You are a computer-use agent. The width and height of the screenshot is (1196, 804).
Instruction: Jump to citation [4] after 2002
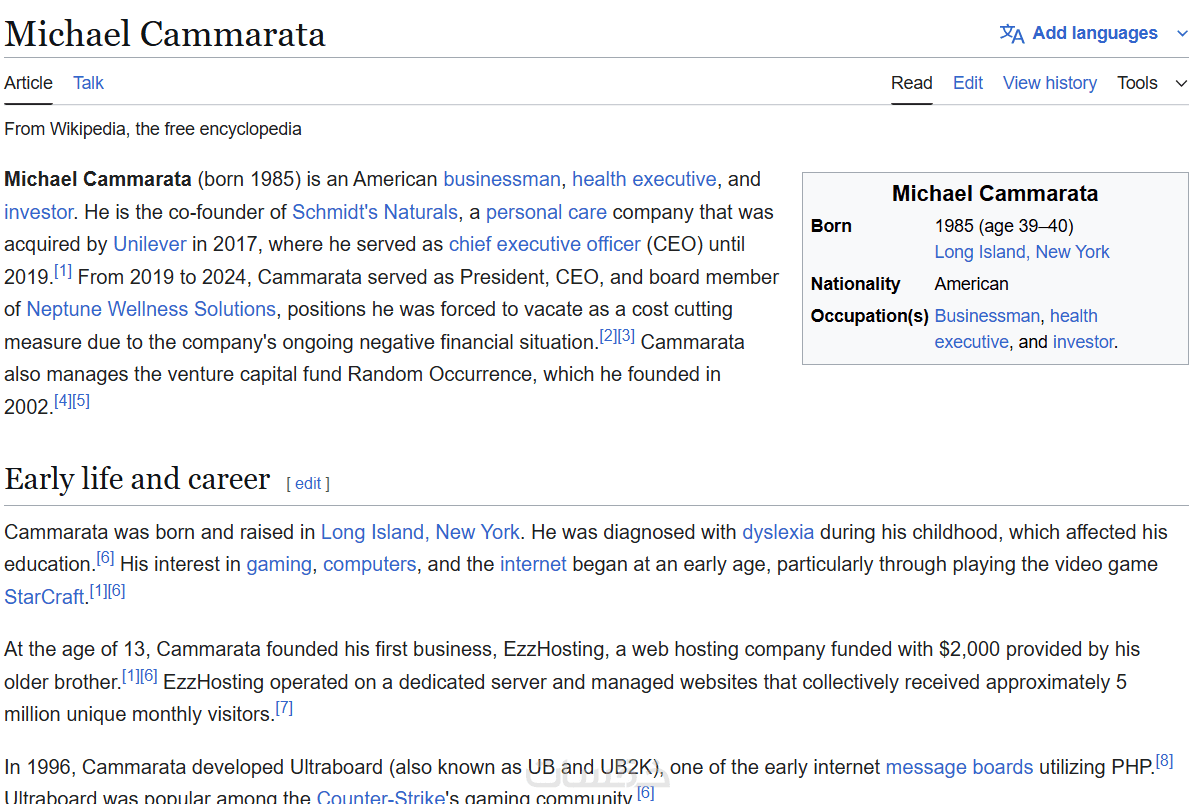click(x=63, y=400)
